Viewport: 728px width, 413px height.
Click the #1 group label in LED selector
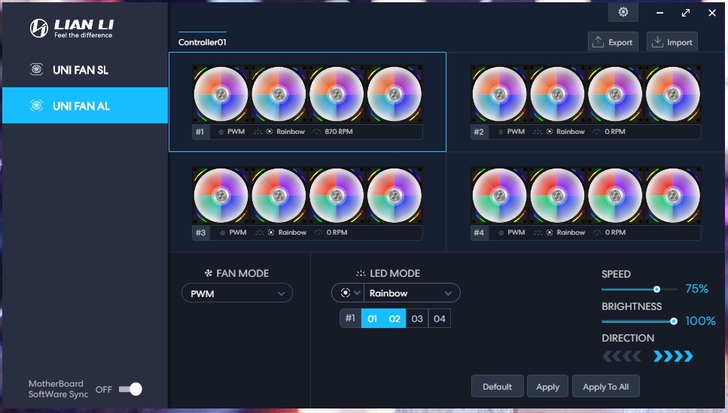point(350,318)
